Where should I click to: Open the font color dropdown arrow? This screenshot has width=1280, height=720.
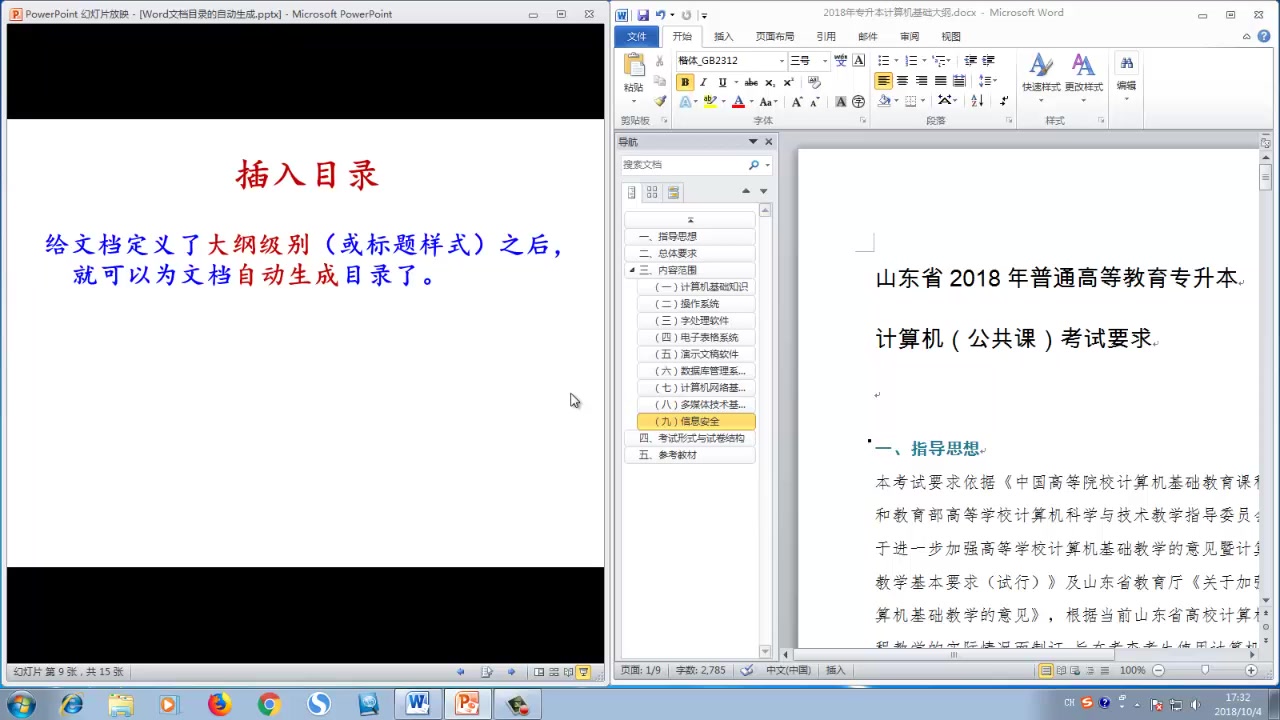tap(750, 102)
